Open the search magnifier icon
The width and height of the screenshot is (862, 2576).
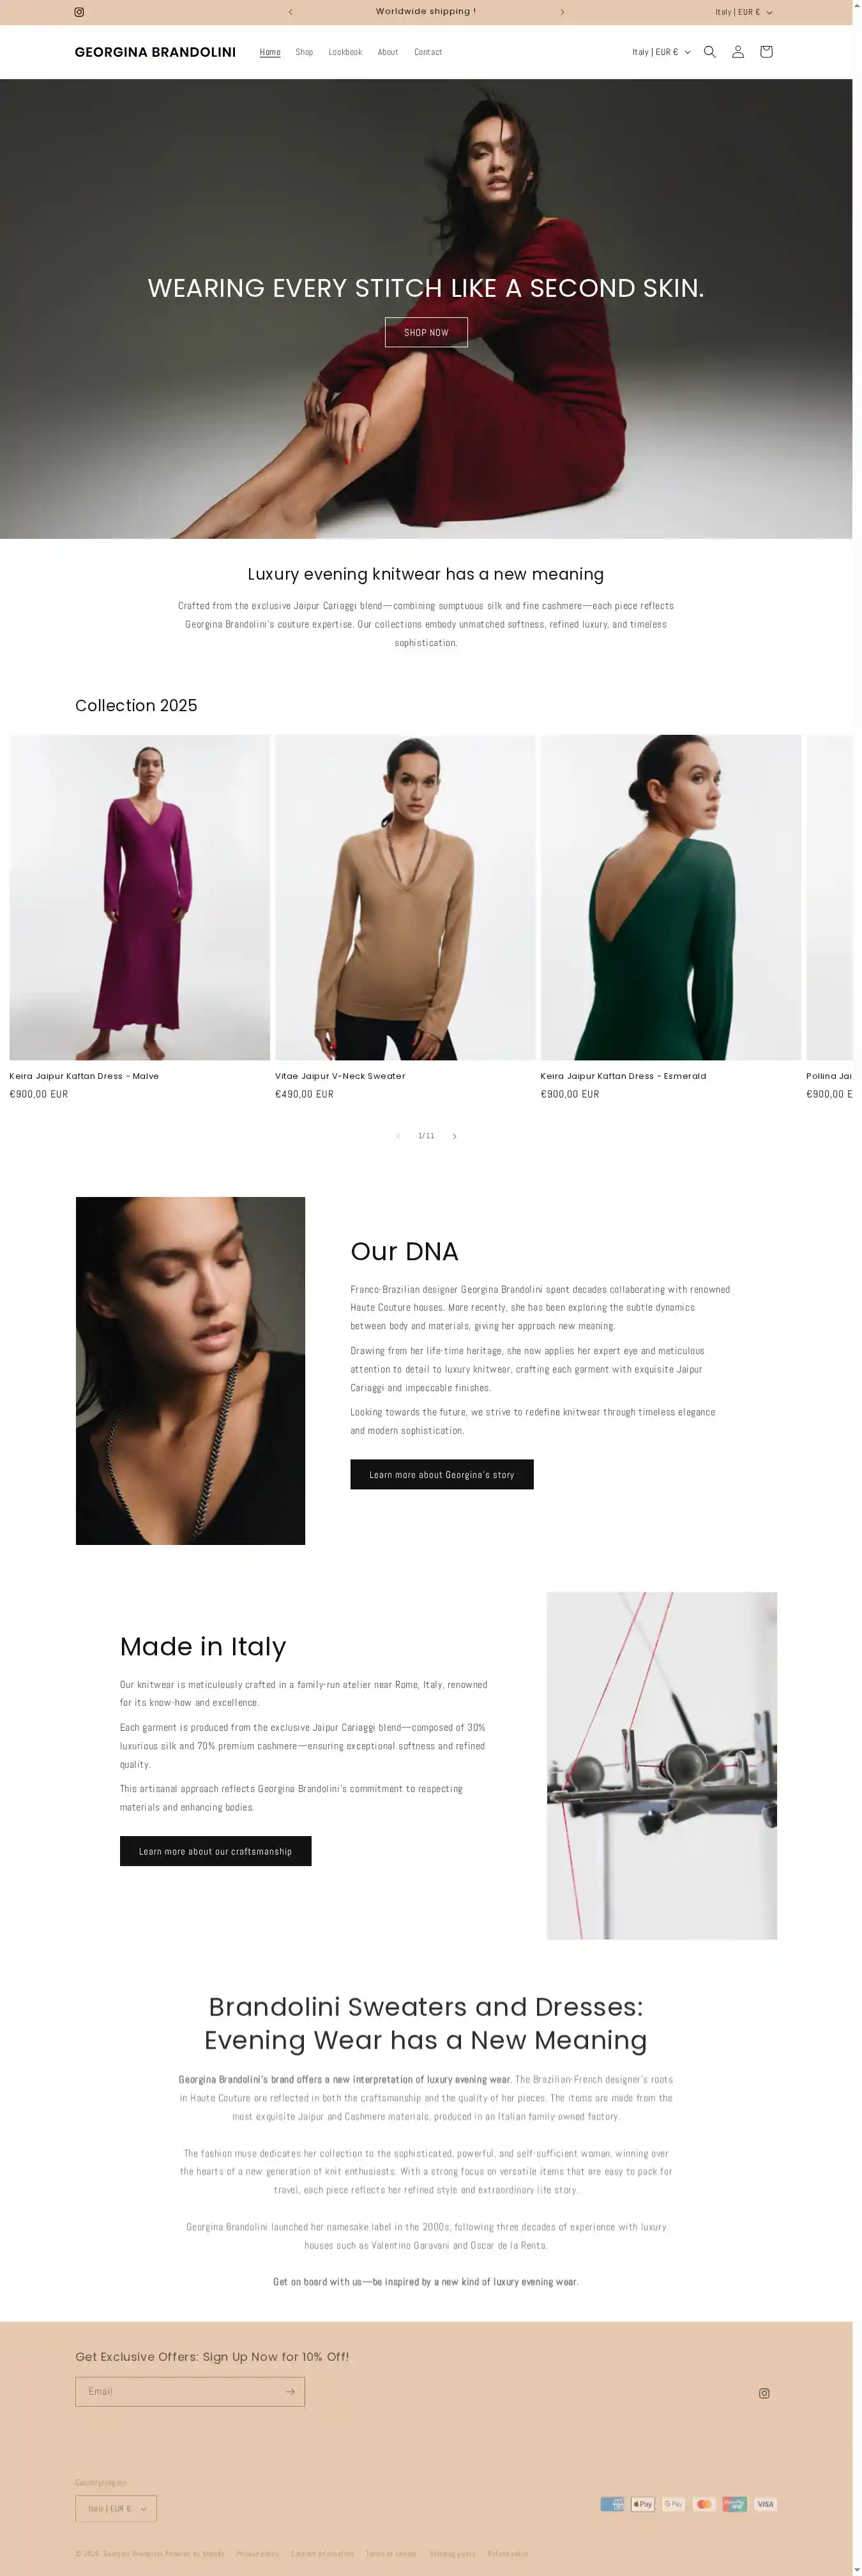click(710, 52)
